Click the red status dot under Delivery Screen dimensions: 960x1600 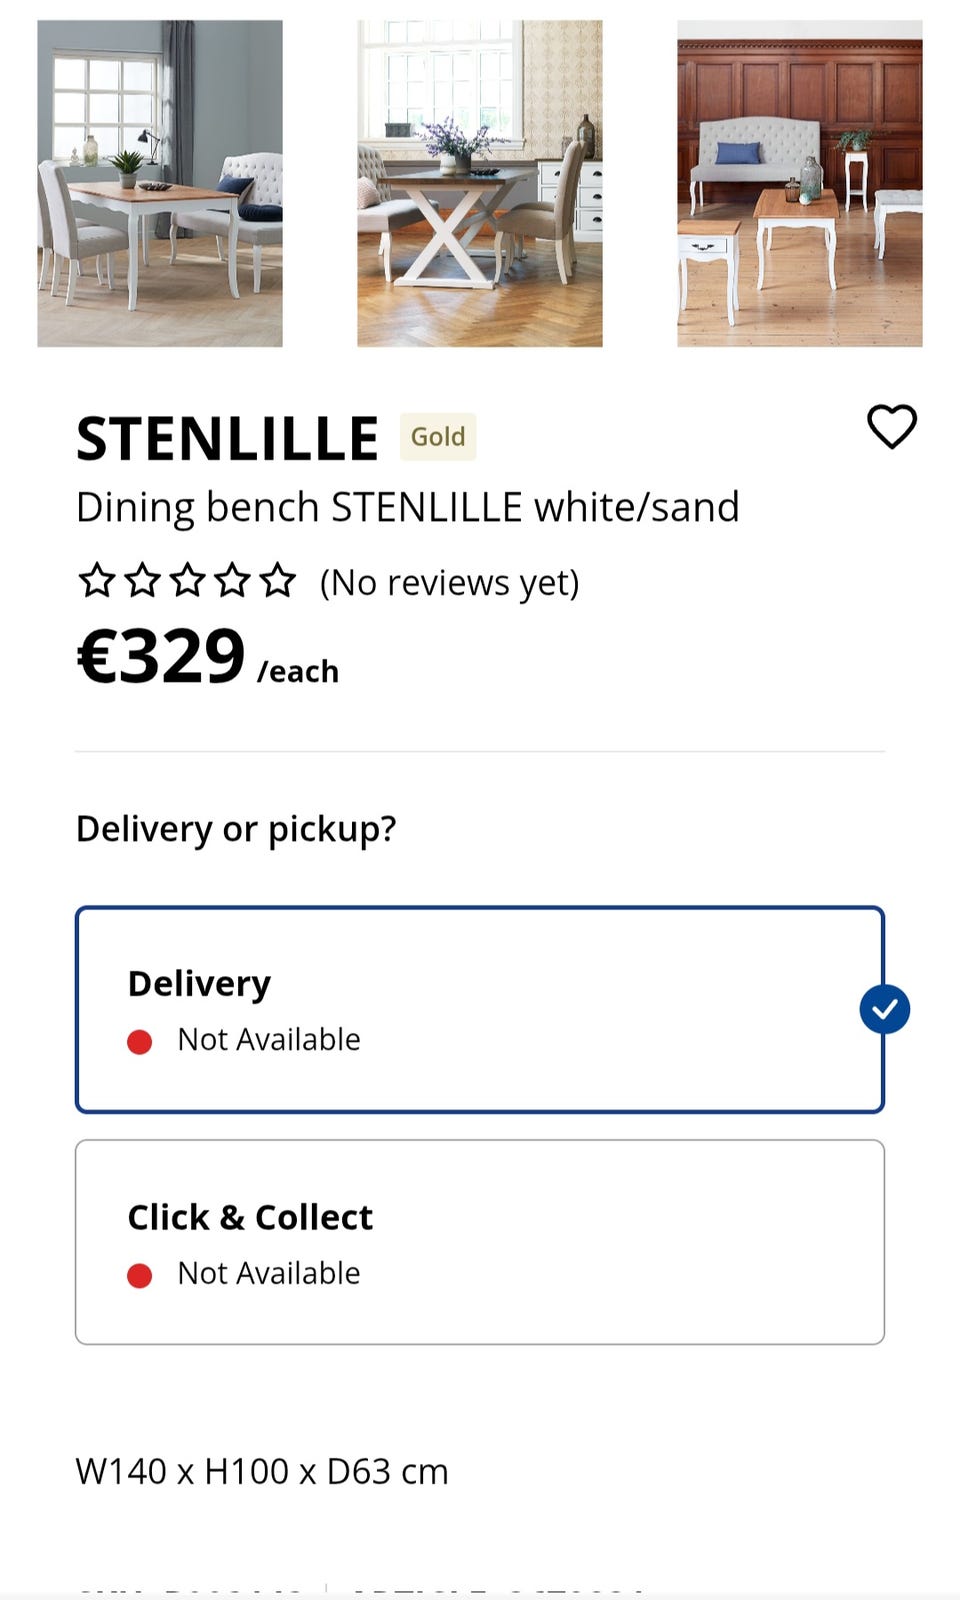click(140, 1042)
